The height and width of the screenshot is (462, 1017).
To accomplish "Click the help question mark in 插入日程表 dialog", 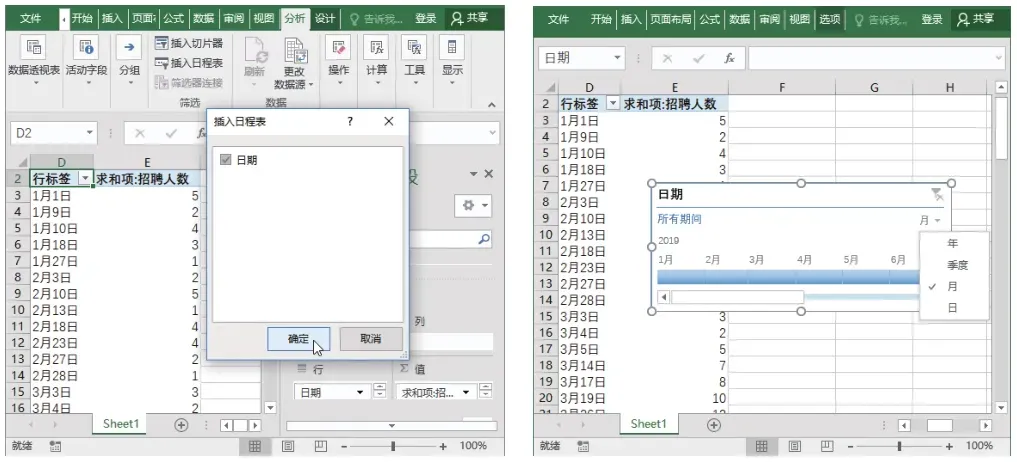I will 350,121.
